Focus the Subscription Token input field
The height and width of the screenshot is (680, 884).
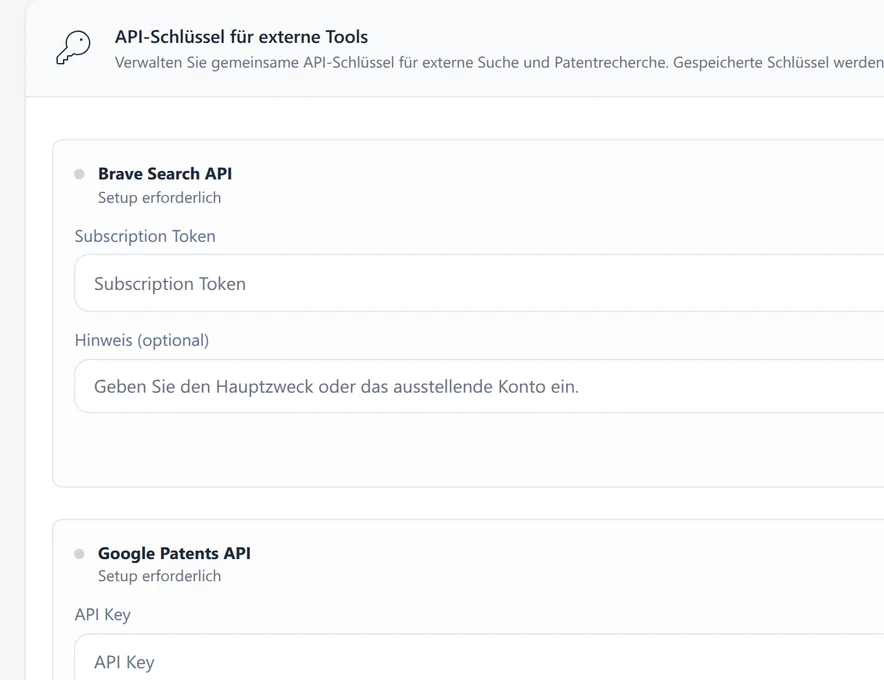[x=479, y=283]
